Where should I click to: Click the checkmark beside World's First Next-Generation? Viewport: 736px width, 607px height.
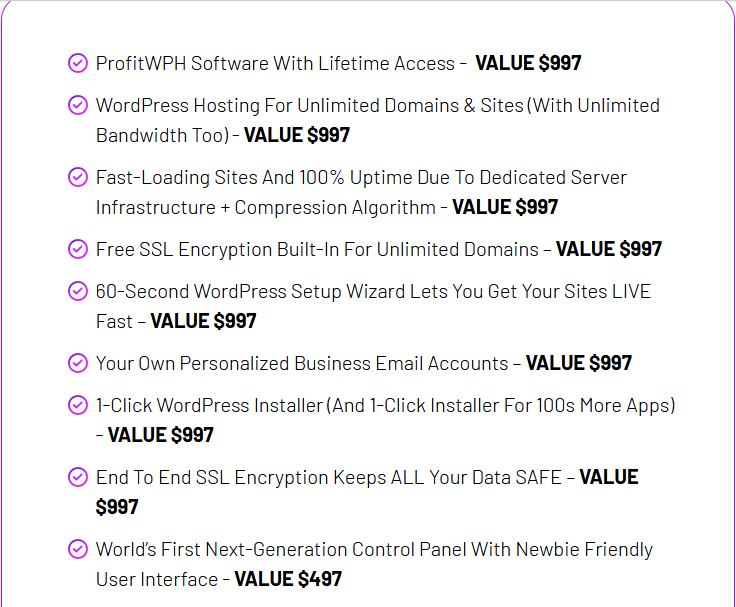[77, 549]
